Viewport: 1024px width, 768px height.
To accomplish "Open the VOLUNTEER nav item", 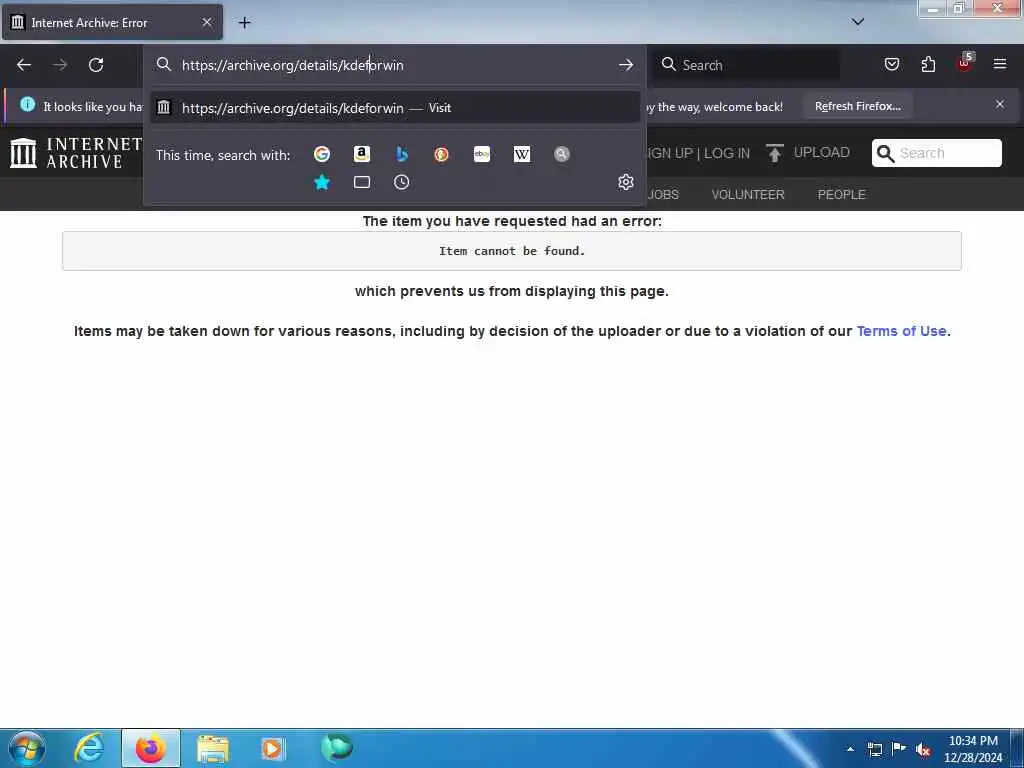I will click(x=748, y=195).
